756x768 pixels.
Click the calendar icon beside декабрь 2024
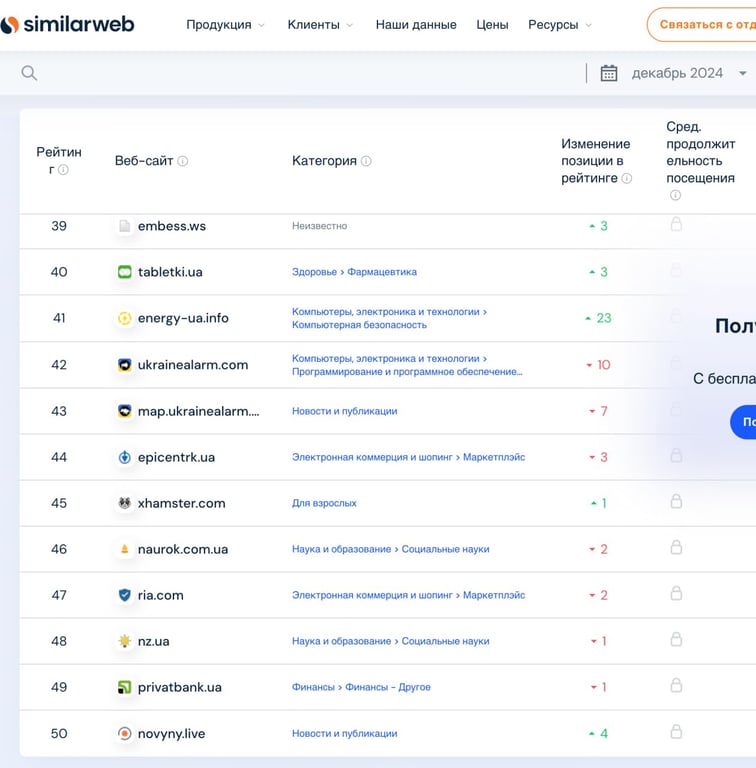pos(608,73)
